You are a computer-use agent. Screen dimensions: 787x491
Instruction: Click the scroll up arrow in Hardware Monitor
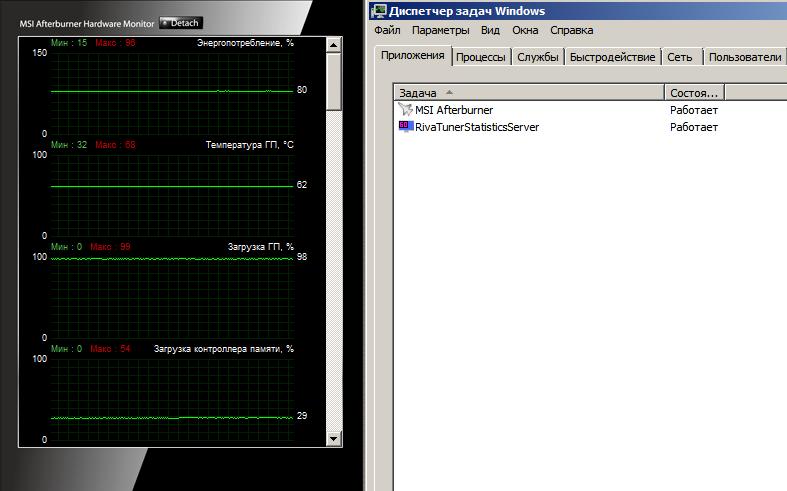(334, 45)
